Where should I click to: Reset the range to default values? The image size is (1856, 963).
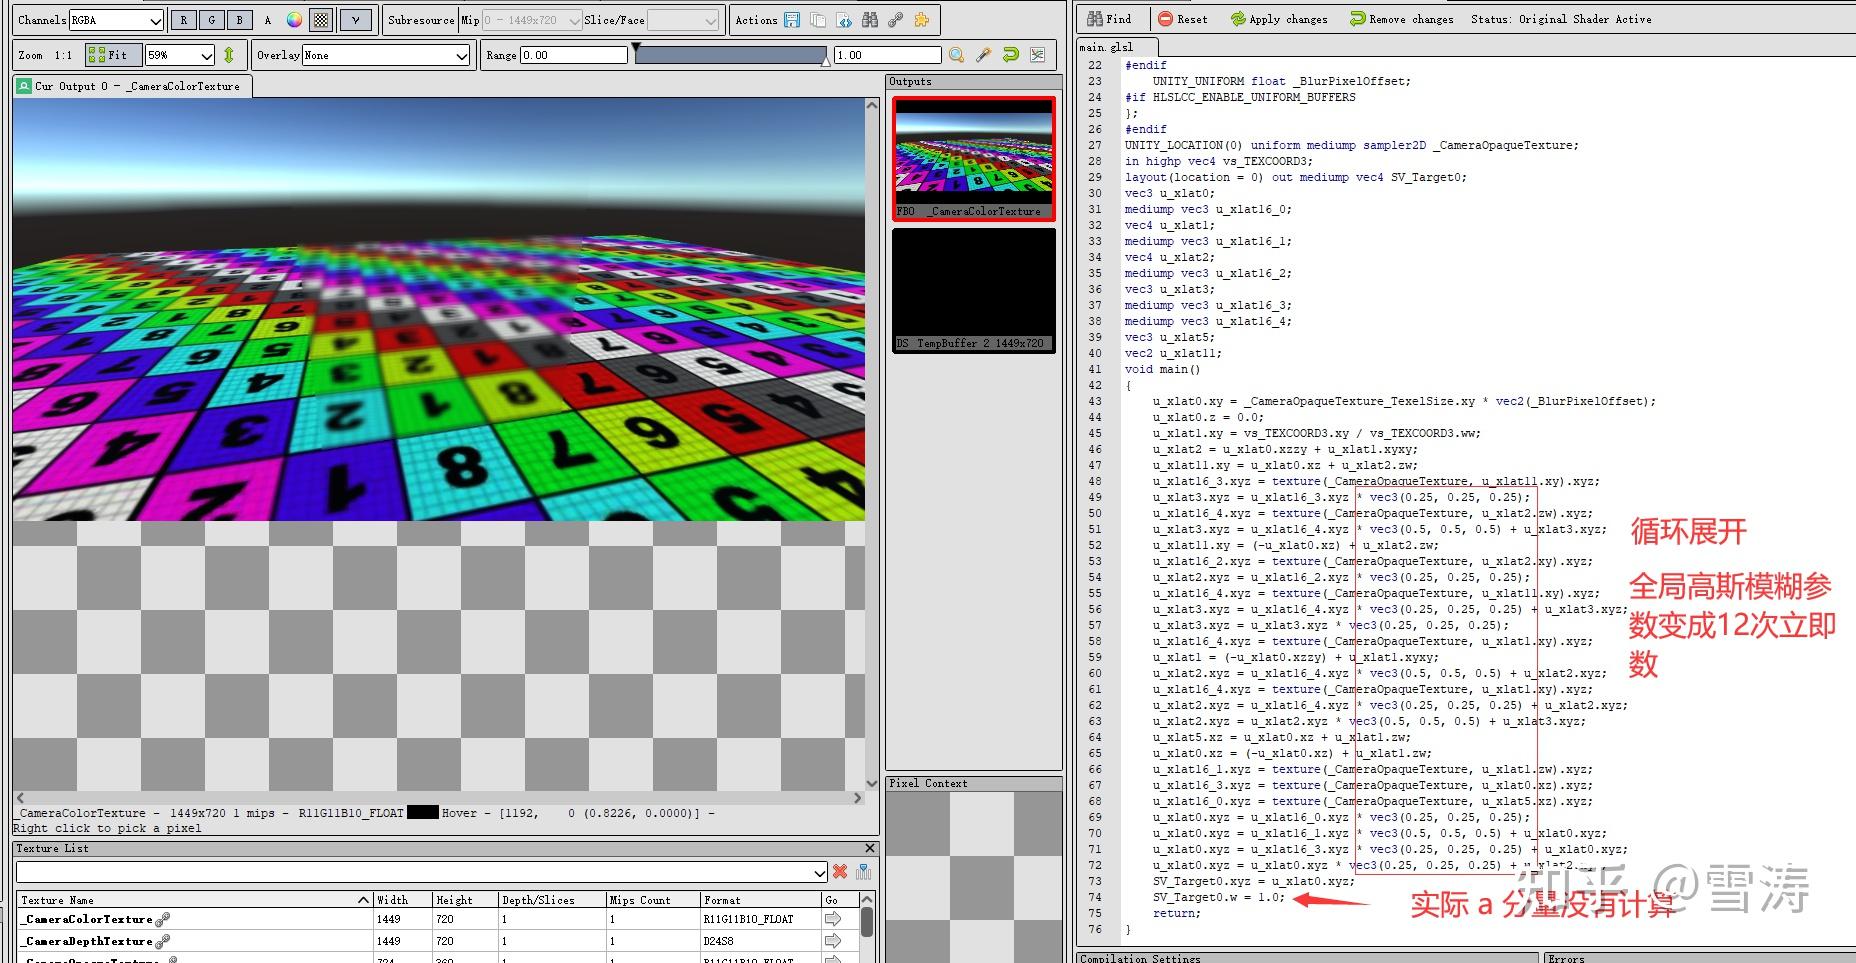coord(1010,55)
